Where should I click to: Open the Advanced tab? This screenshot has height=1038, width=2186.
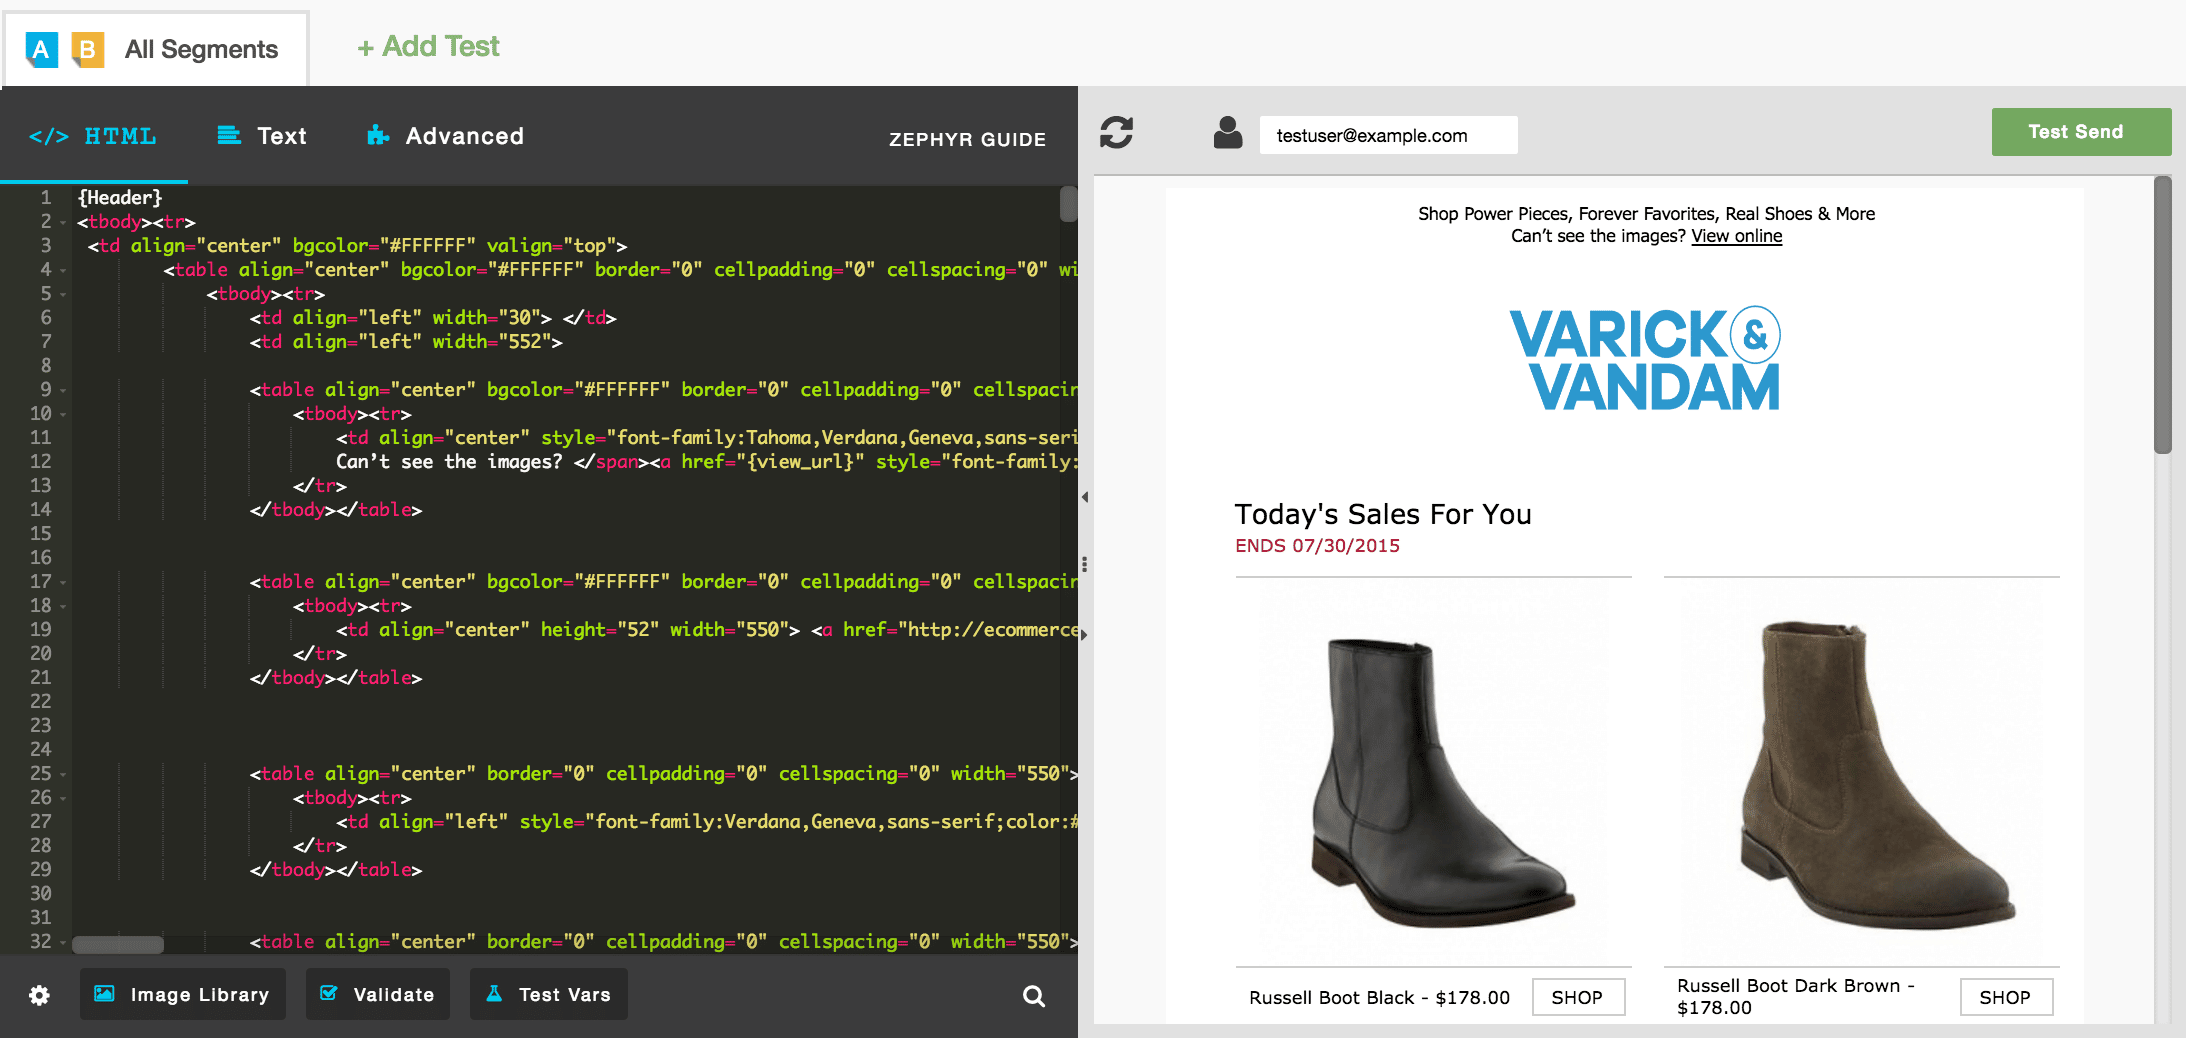click(x=445, y=136)
